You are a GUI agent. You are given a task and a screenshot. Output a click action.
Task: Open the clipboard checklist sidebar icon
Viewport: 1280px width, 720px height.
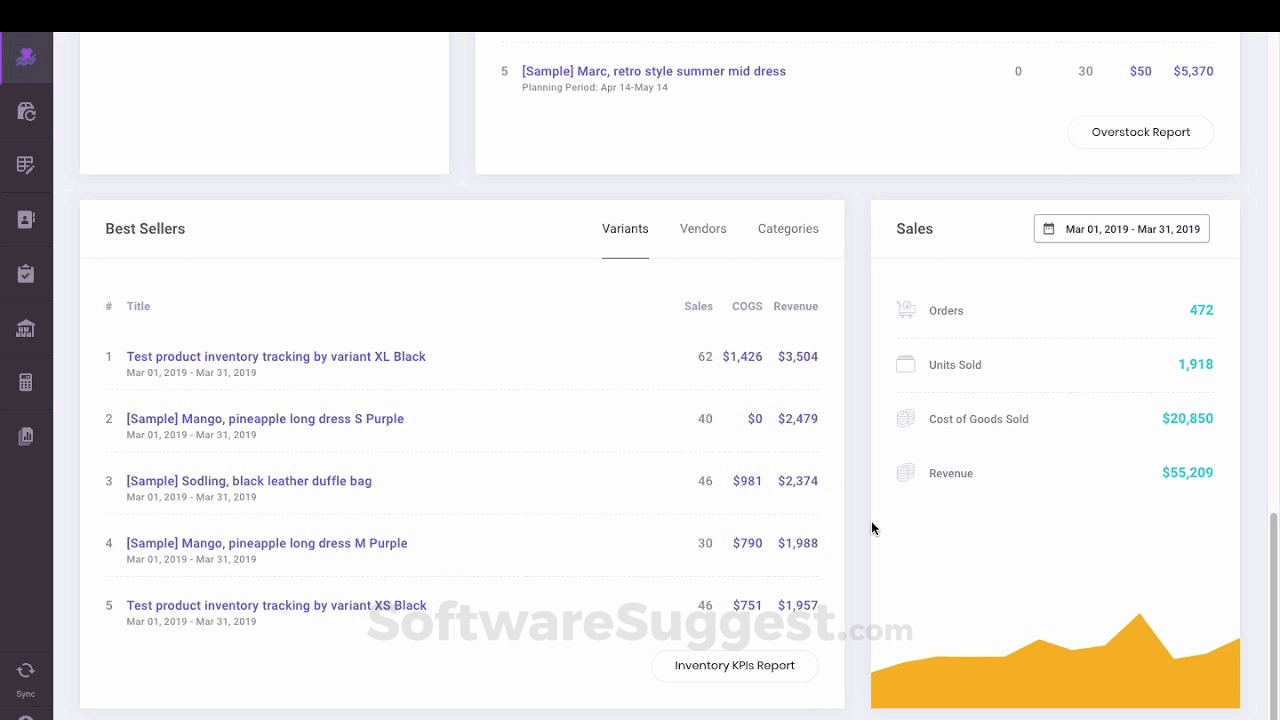tap(25, 273)
